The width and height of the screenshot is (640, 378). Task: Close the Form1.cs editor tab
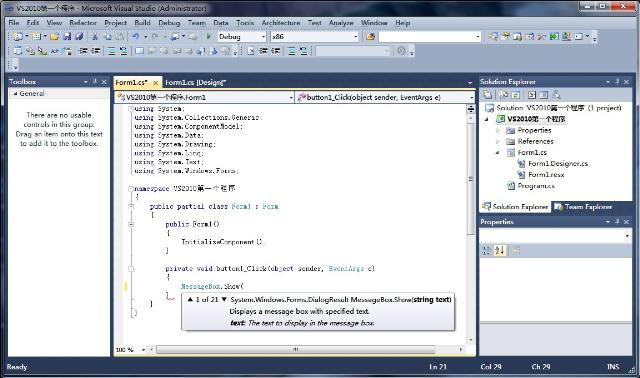pyautogui.click(x=156, y=83)
